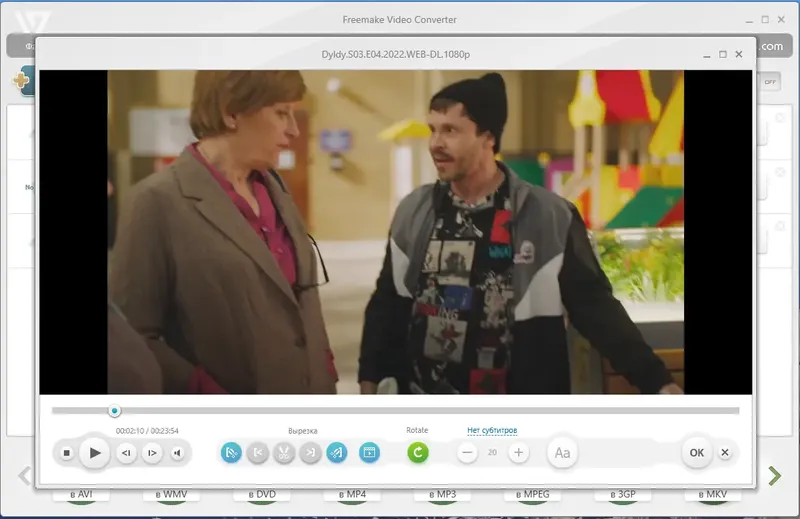Select convert to MP4 format
Viewport: 800px width, 519px height.
(x=352, y=496)
